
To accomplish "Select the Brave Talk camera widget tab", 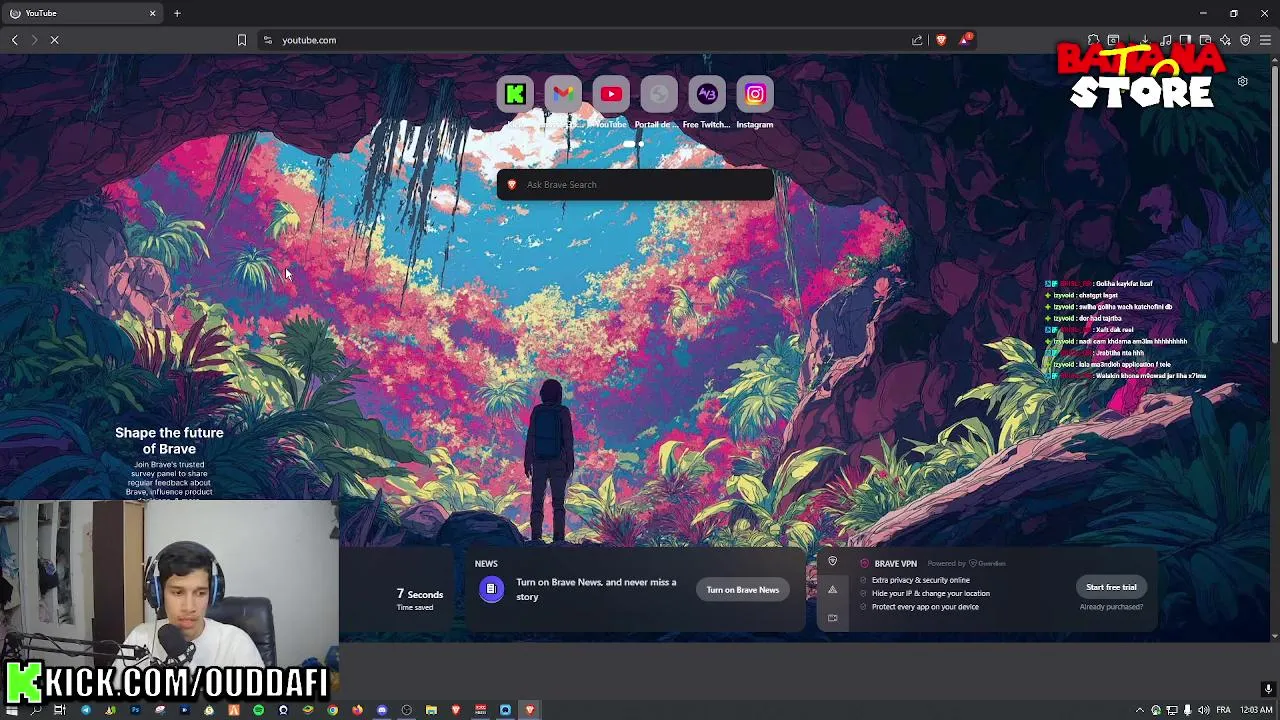I will click(x=832, y=618).
